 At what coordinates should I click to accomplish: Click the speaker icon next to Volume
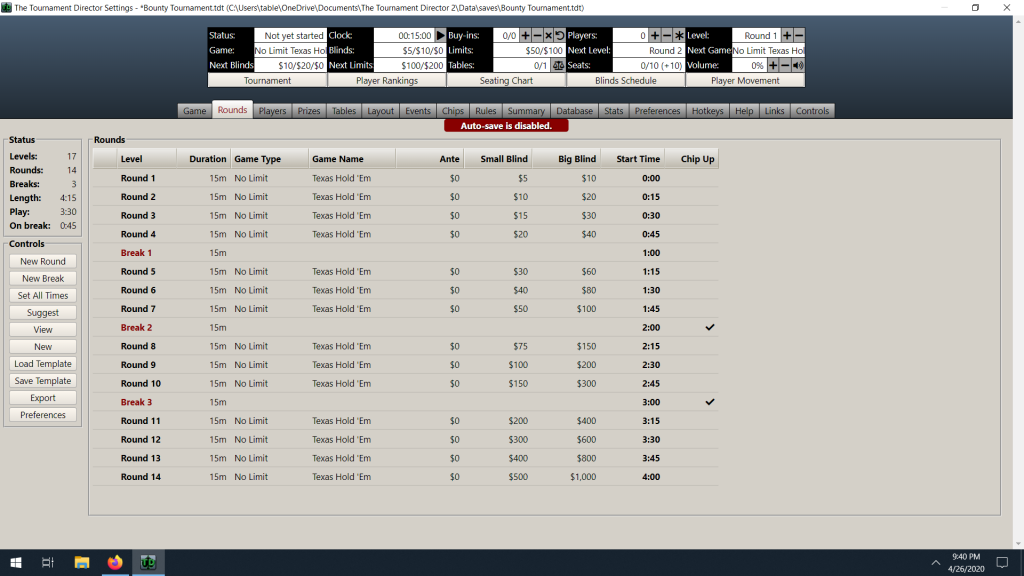798,65
